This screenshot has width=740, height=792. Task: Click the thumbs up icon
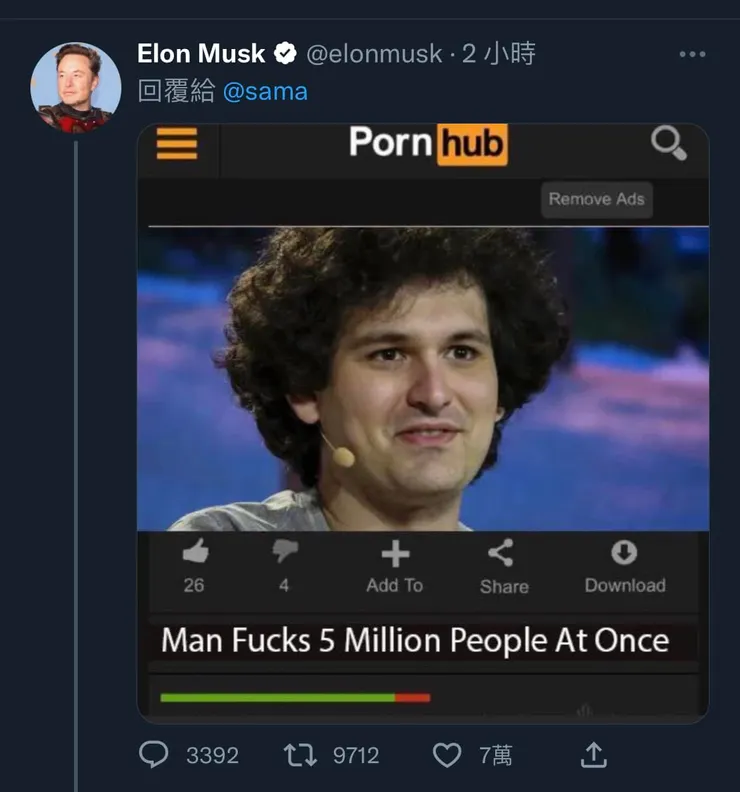tap(195, 552)
